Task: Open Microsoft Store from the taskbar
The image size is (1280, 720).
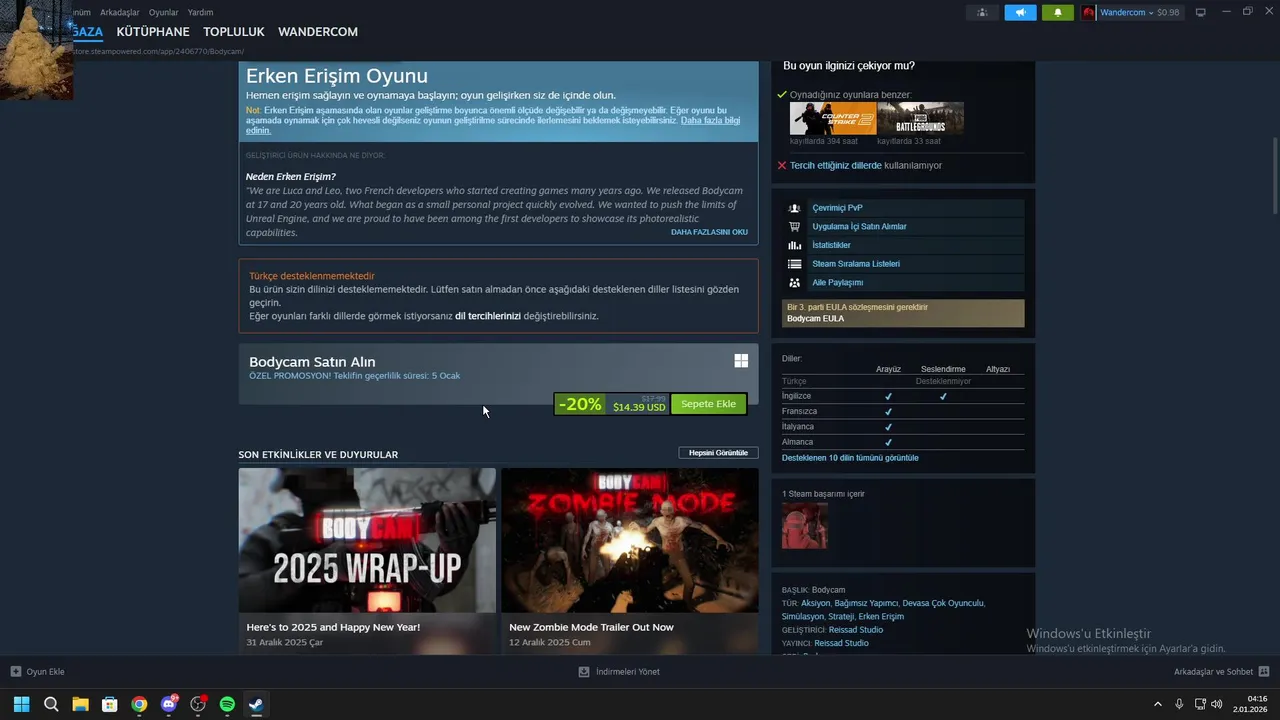Action: coord(110,704)
